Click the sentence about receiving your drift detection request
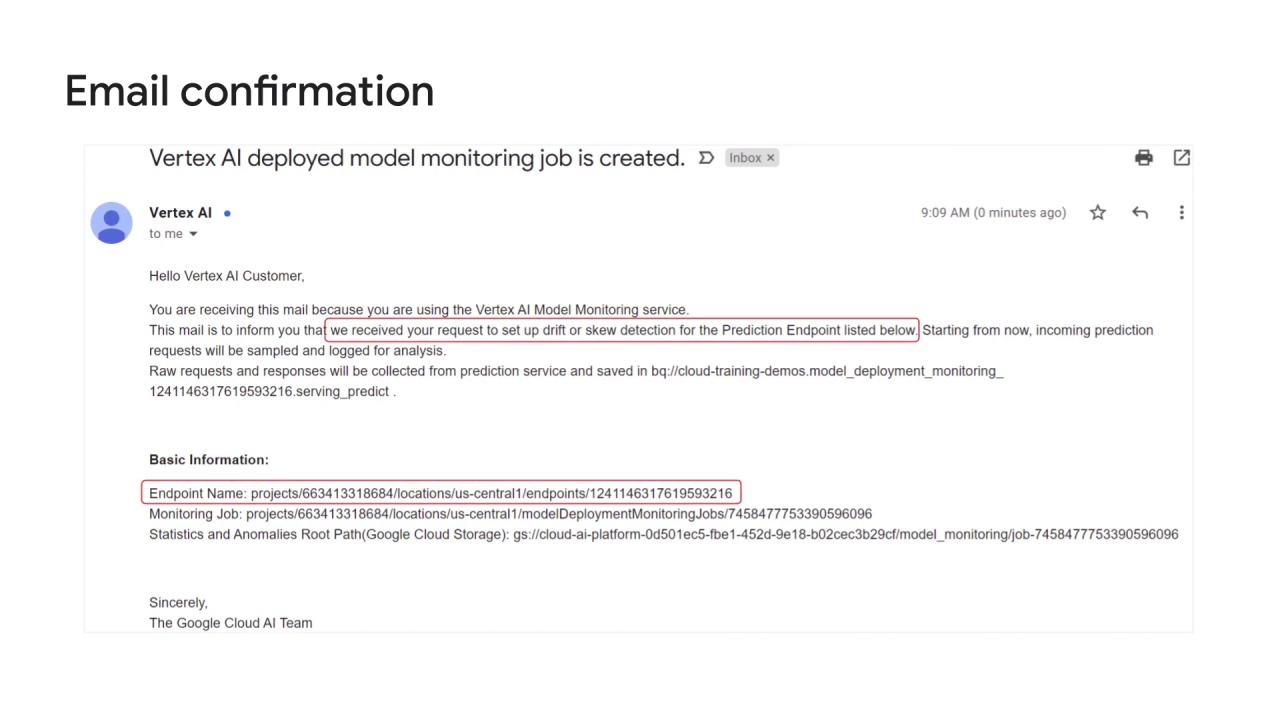1280x720 pixels. pyautogui.click(x=622, y=330)
